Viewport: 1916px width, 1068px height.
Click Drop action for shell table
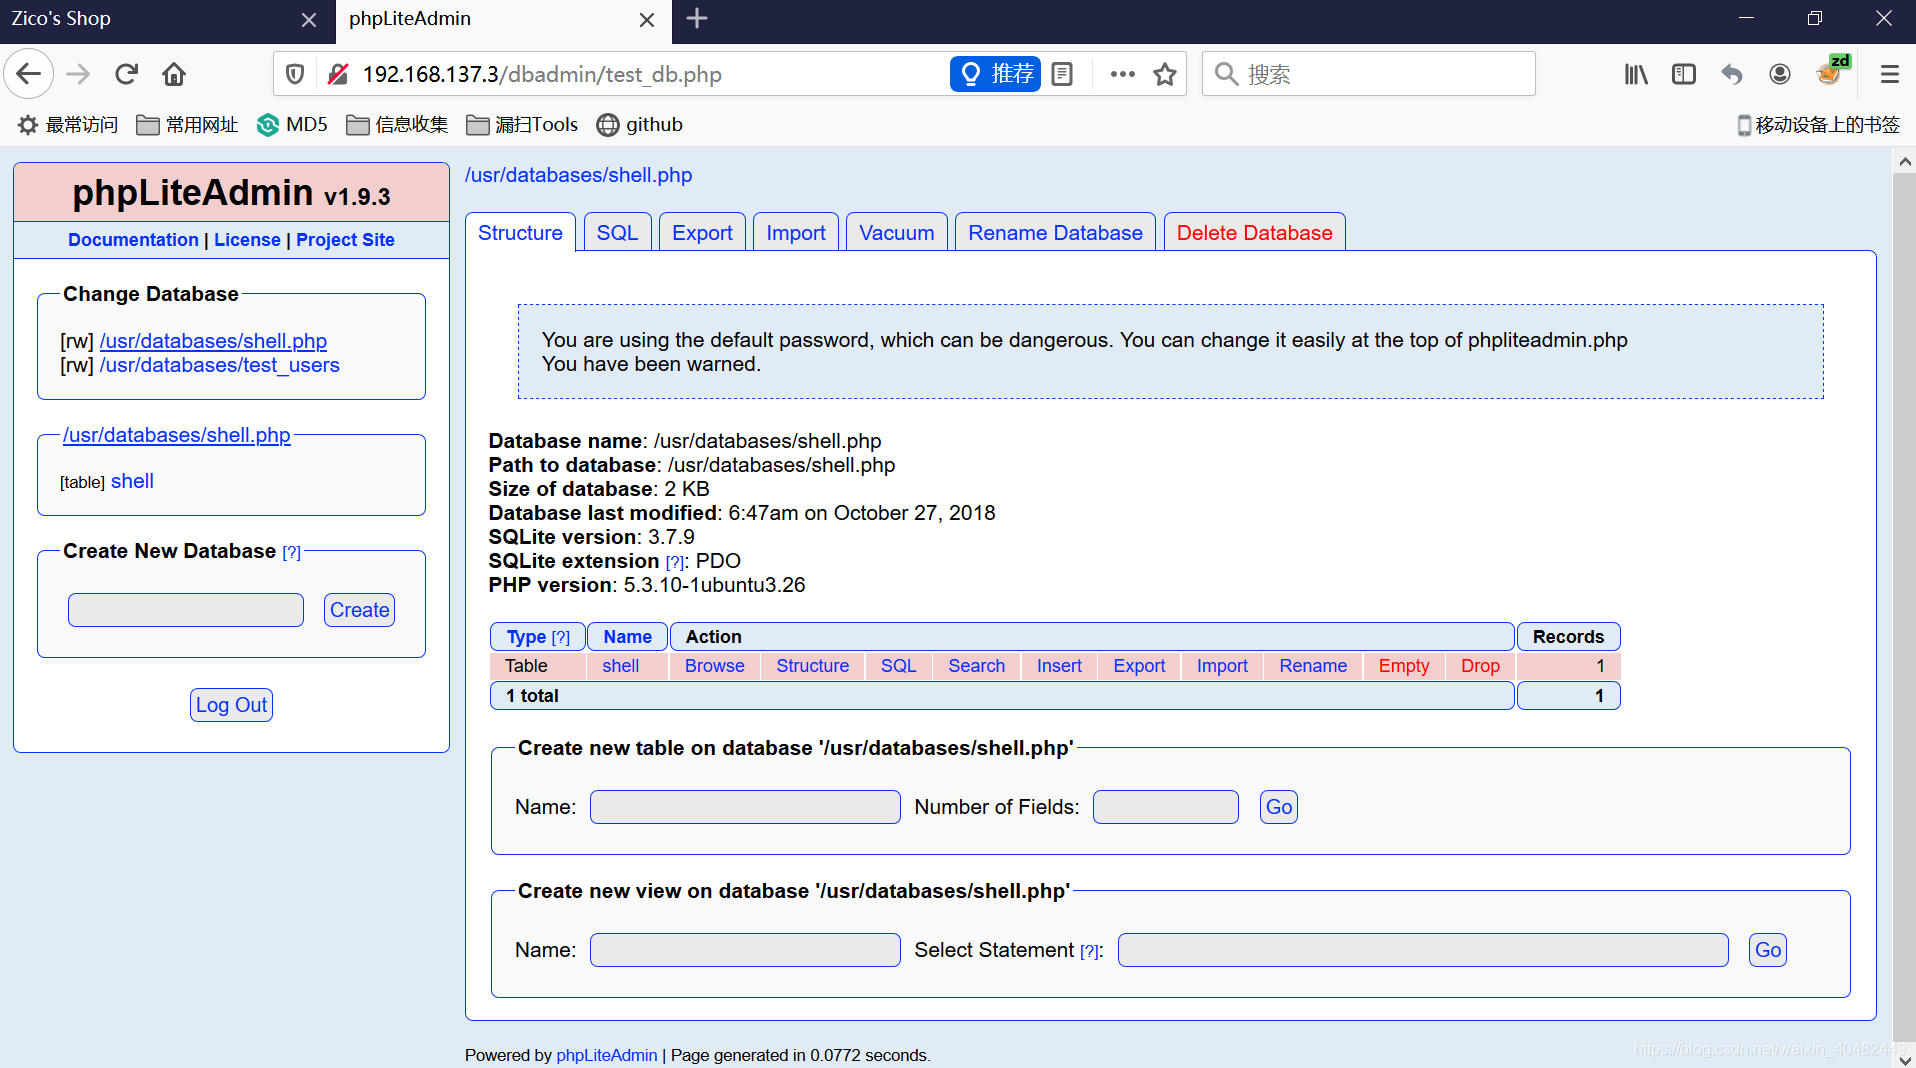tap(1480, 666)
